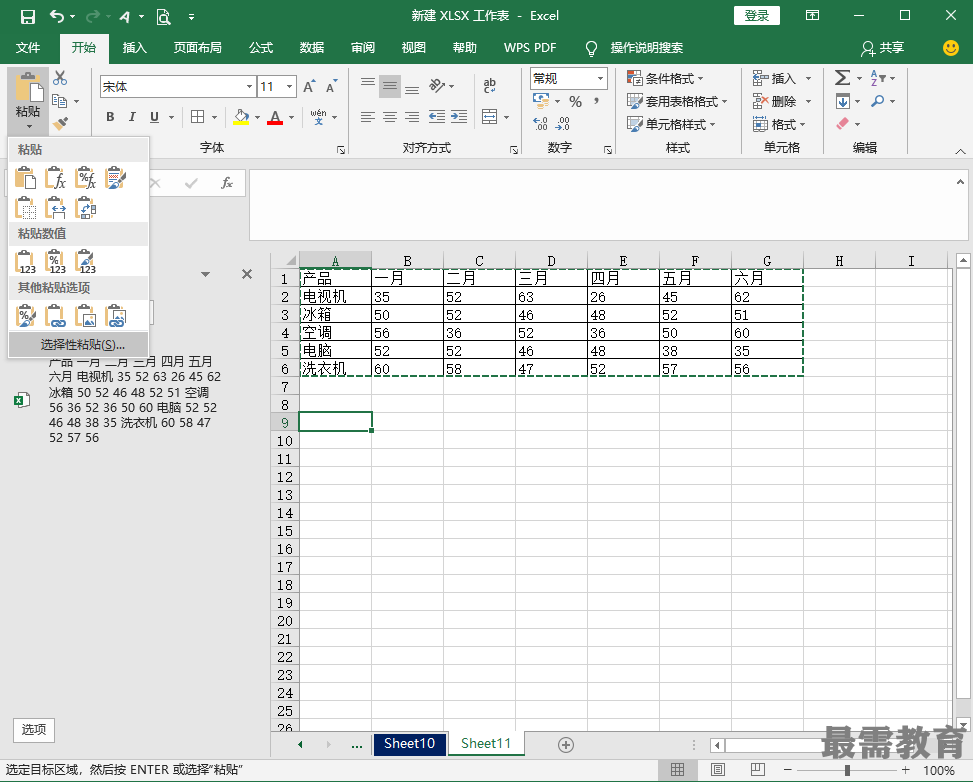973x782 pixels.
Task: Open 选择性粘贴(S)... Paste Special dialog
Action: pos(79,344)
